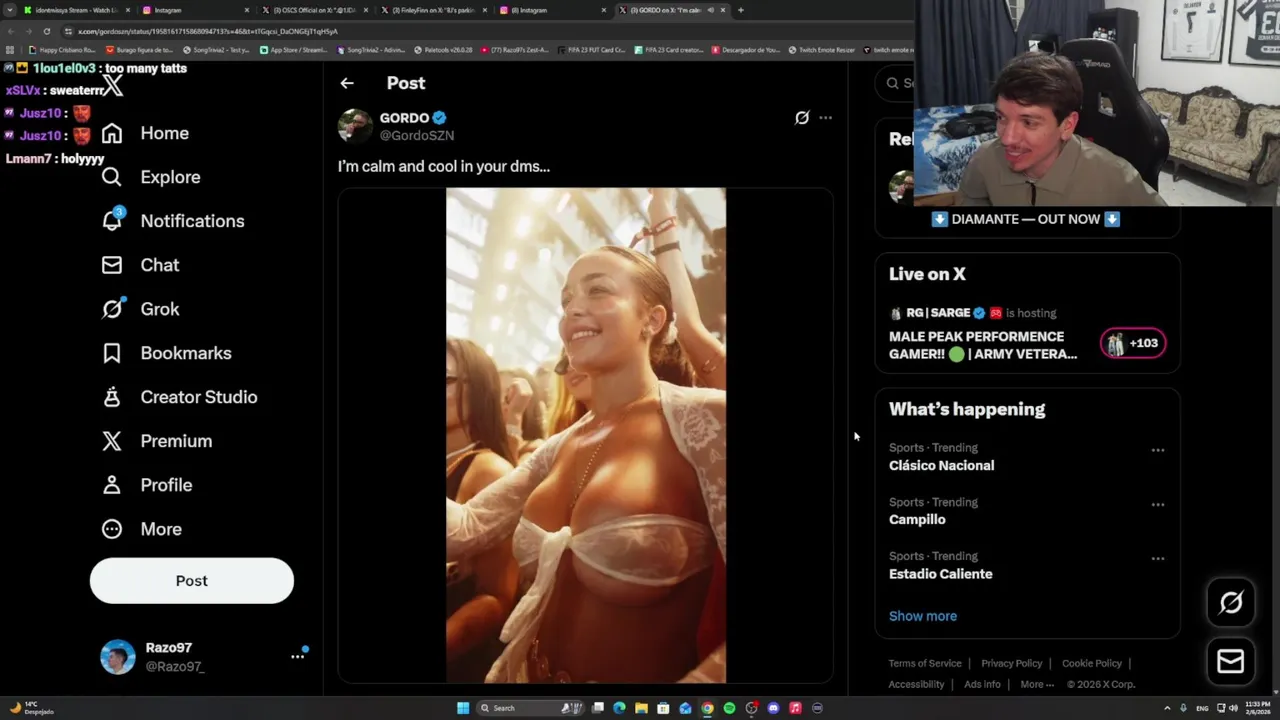This screenshot has height=720, width=1280.
Task: Open Premium from the sidebar
Action: 157,441
